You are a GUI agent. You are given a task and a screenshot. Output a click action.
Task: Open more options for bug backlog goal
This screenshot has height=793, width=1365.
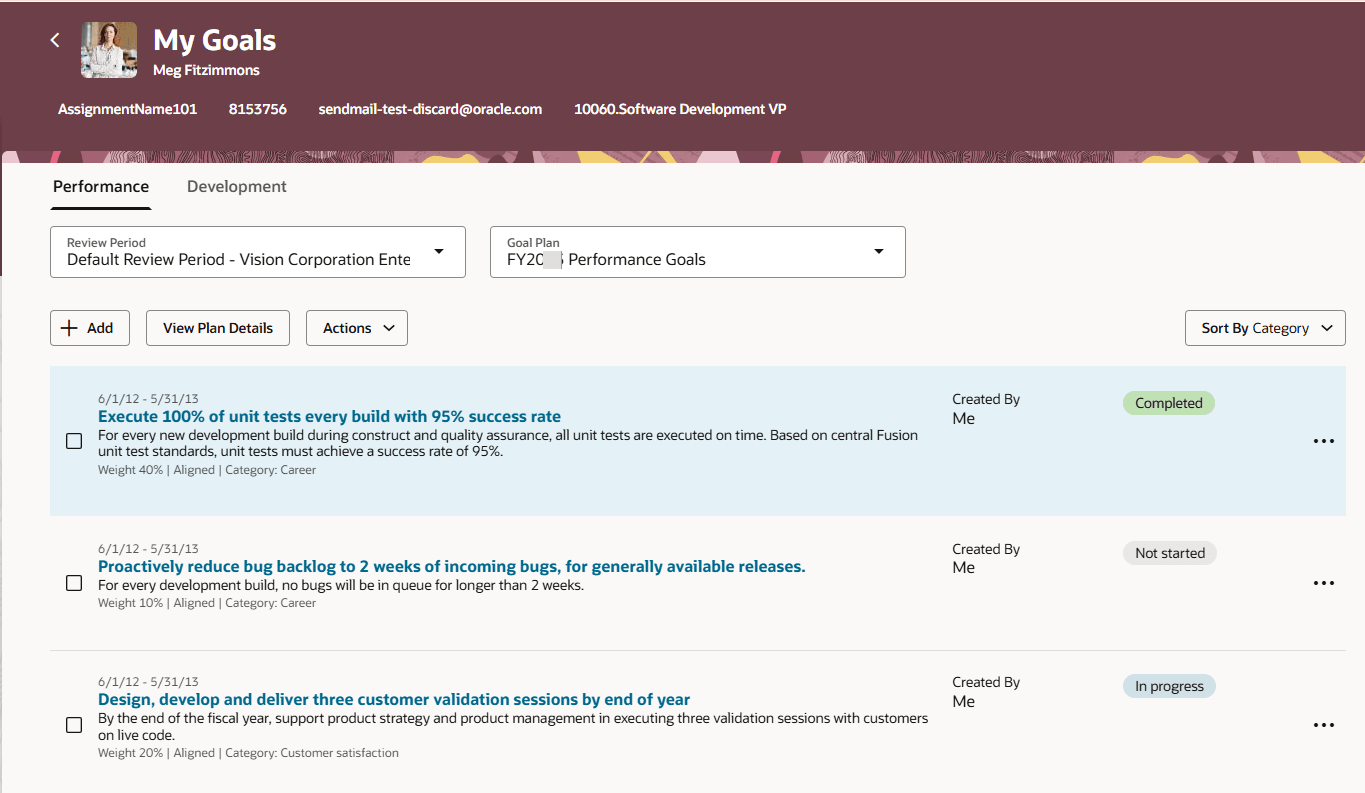coord(1323,583)
